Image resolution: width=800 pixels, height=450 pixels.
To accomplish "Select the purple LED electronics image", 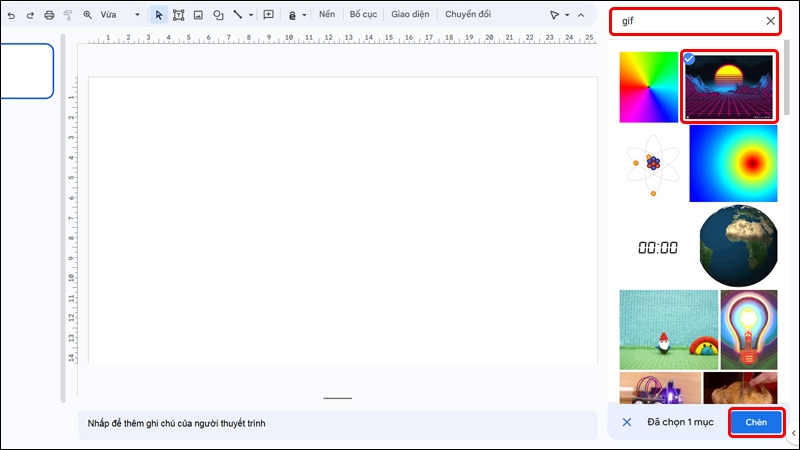I will [x=660, y=388].
